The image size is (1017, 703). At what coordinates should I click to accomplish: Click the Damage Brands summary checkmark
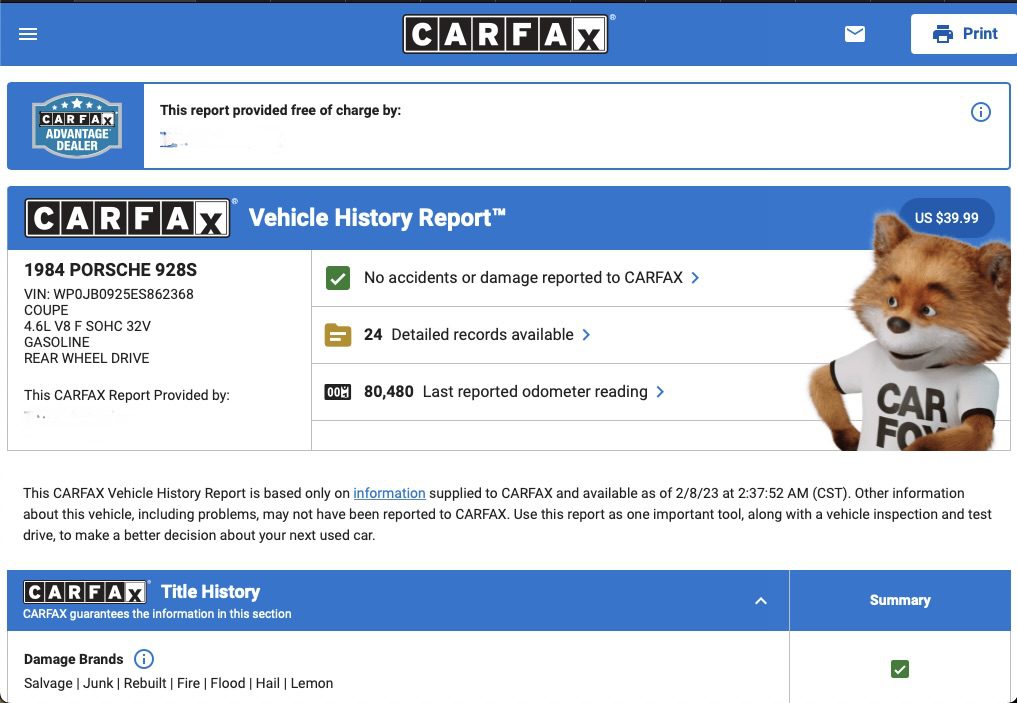(x=900, y=669)
